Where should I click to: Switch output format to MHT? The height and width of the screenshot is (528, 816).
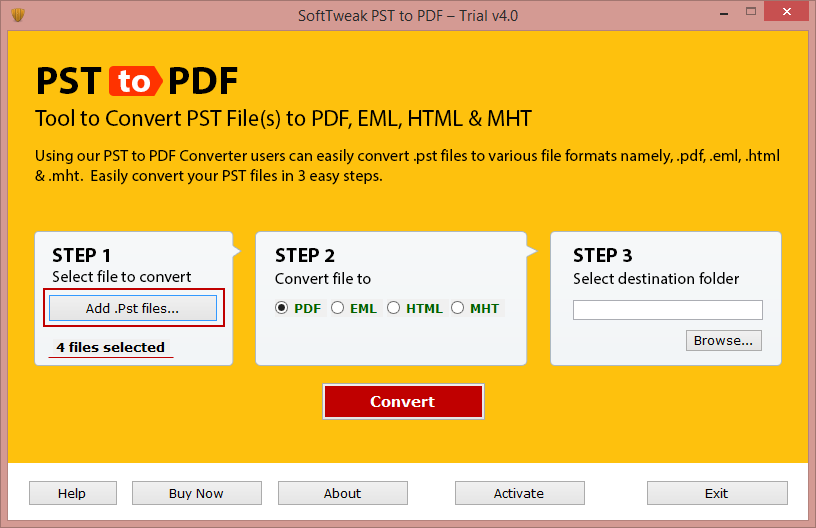point(458,308)
